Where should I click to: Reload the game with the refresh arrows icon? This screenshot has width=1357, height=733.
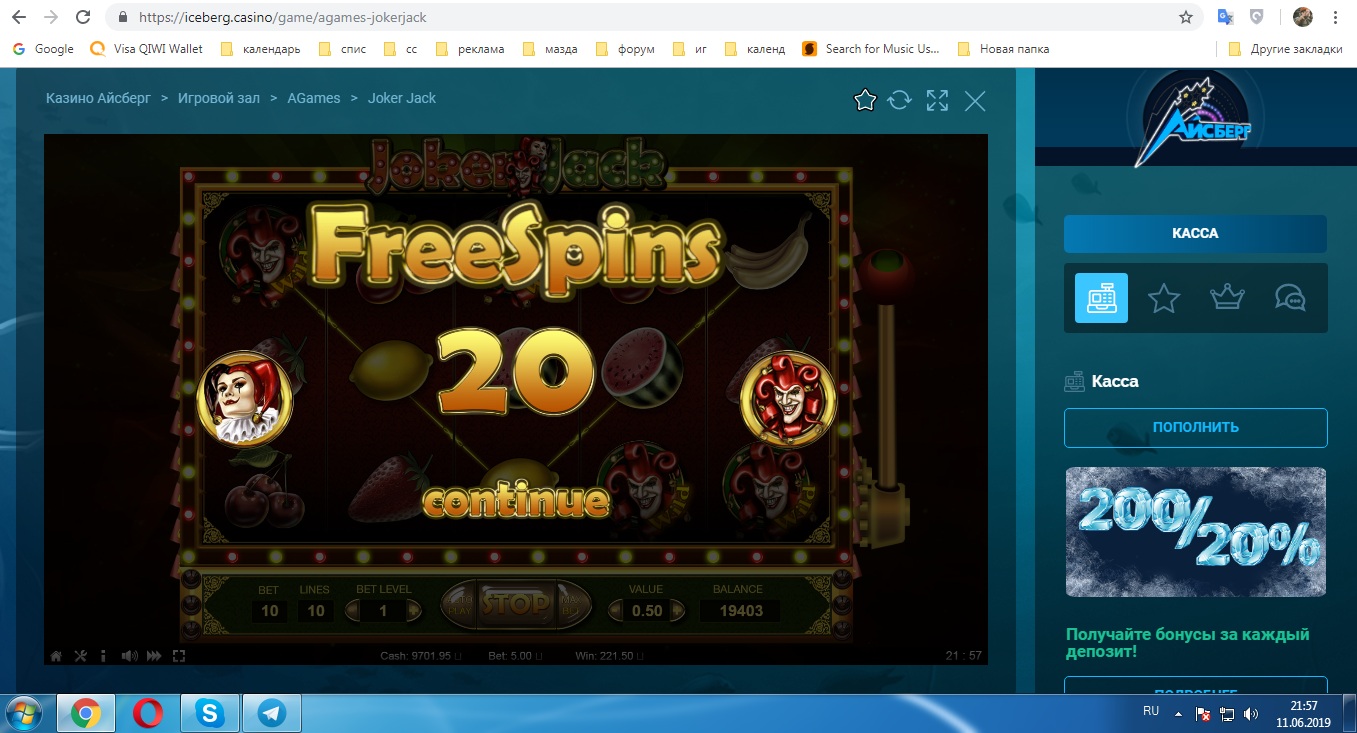pyautogui.click(x=900, y=100)
